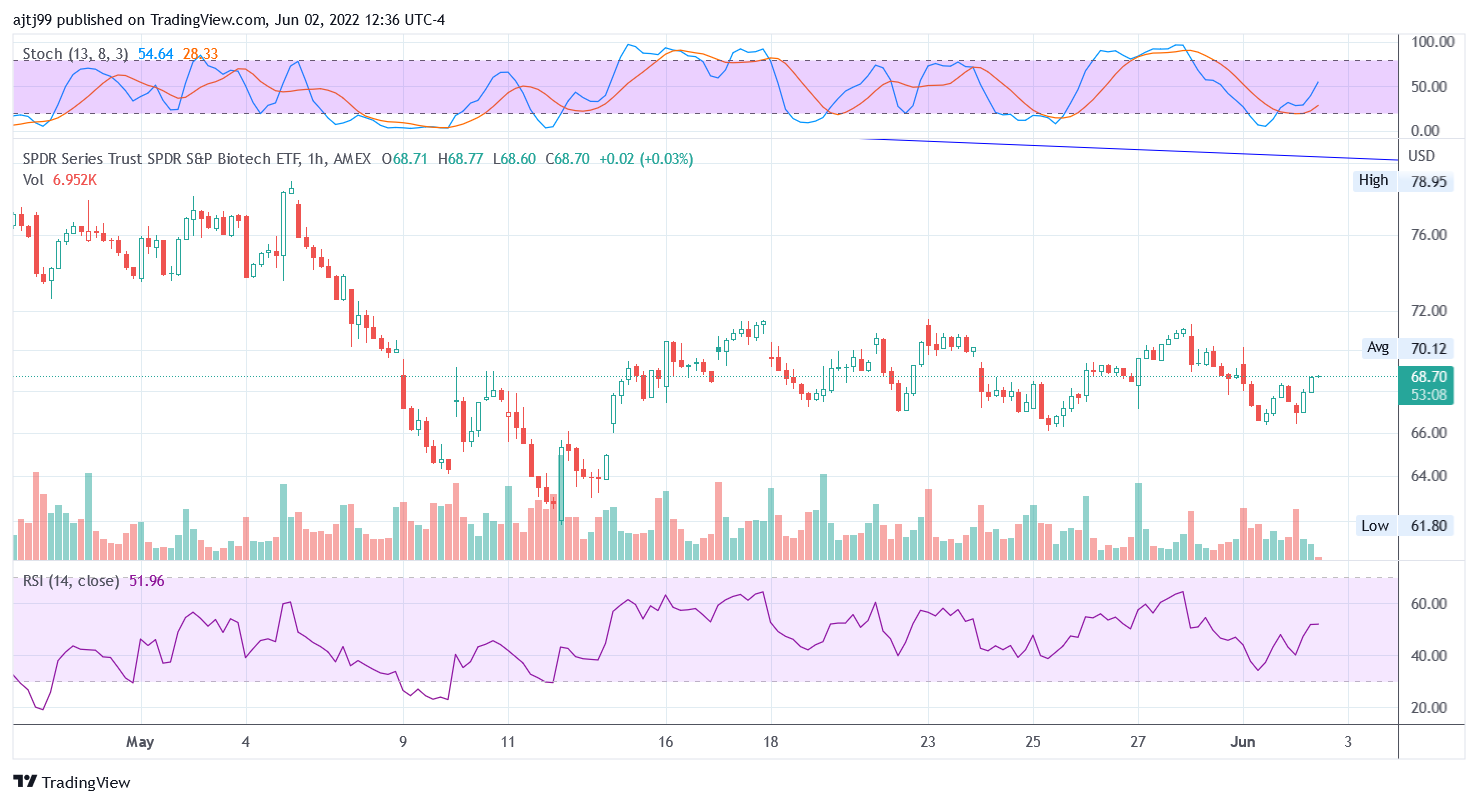1478x803 pixels.
Task: Click 76.00 on the price scale
Action: click(x=1430, y=235)
